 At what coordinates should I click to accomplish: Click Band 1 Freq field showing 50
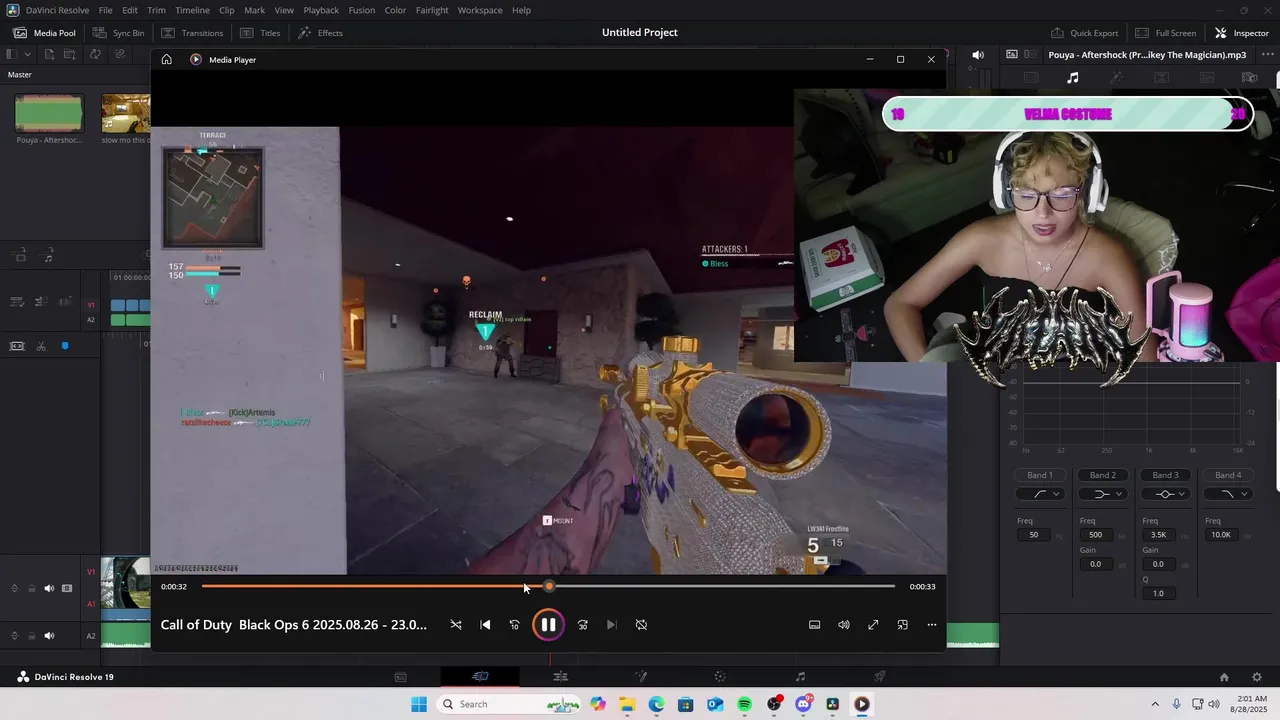tap(1034, 535)
